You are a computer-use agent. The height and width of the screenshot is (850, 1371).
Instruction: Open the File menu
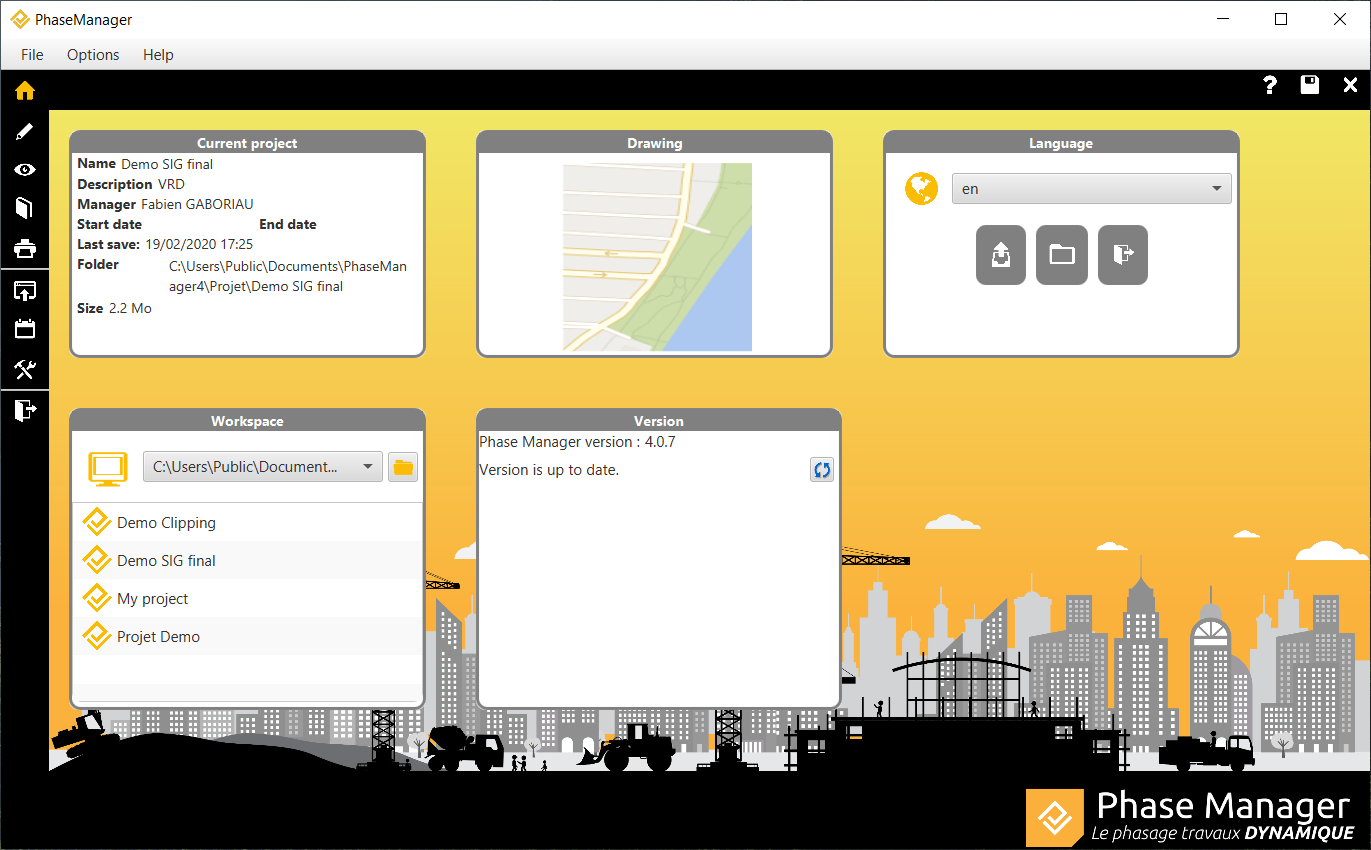click(x=32, y=55)
